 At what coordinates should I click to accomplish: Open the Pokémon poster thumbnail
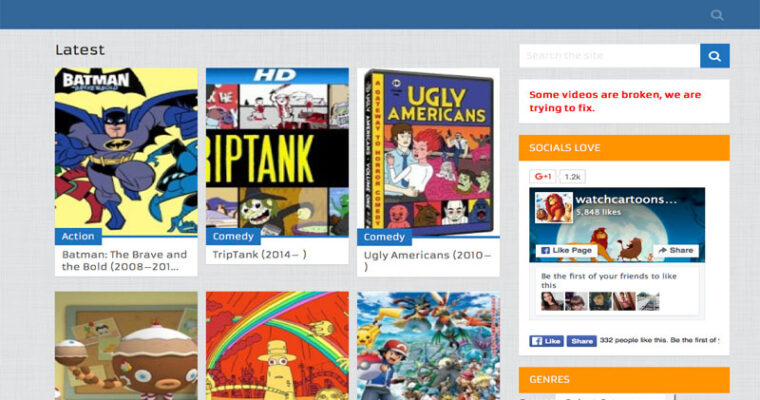click(x=428, y=346)
